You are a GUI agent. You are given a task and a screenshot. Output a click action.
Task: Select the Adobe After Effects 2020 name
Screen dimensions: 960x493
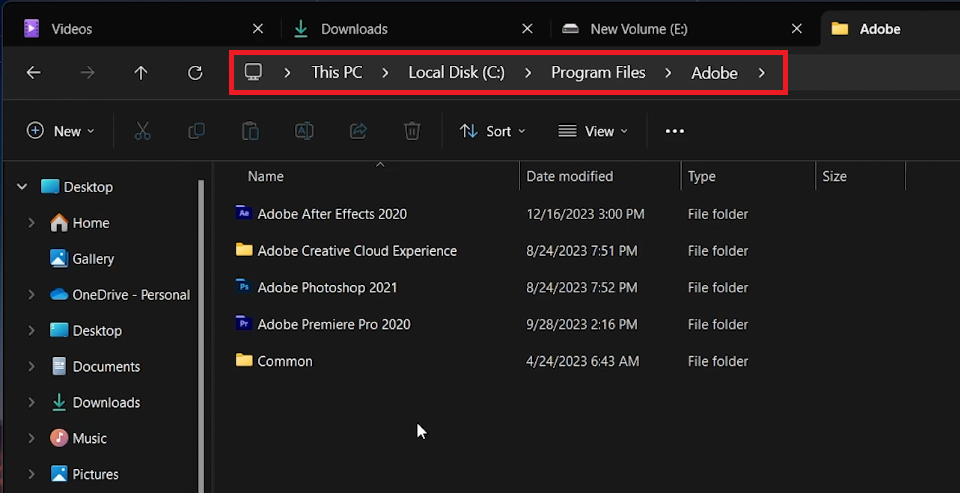tap(332, 214)
